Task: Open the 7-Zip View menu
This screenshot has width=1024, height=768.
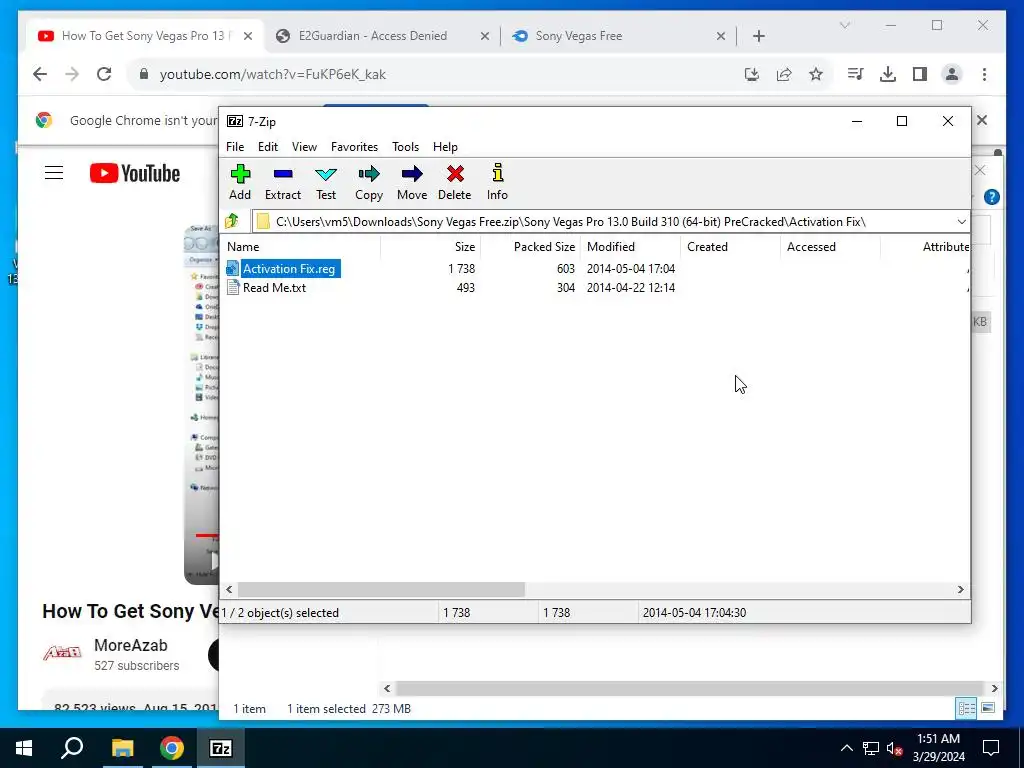Action: [x=304, y=147]
